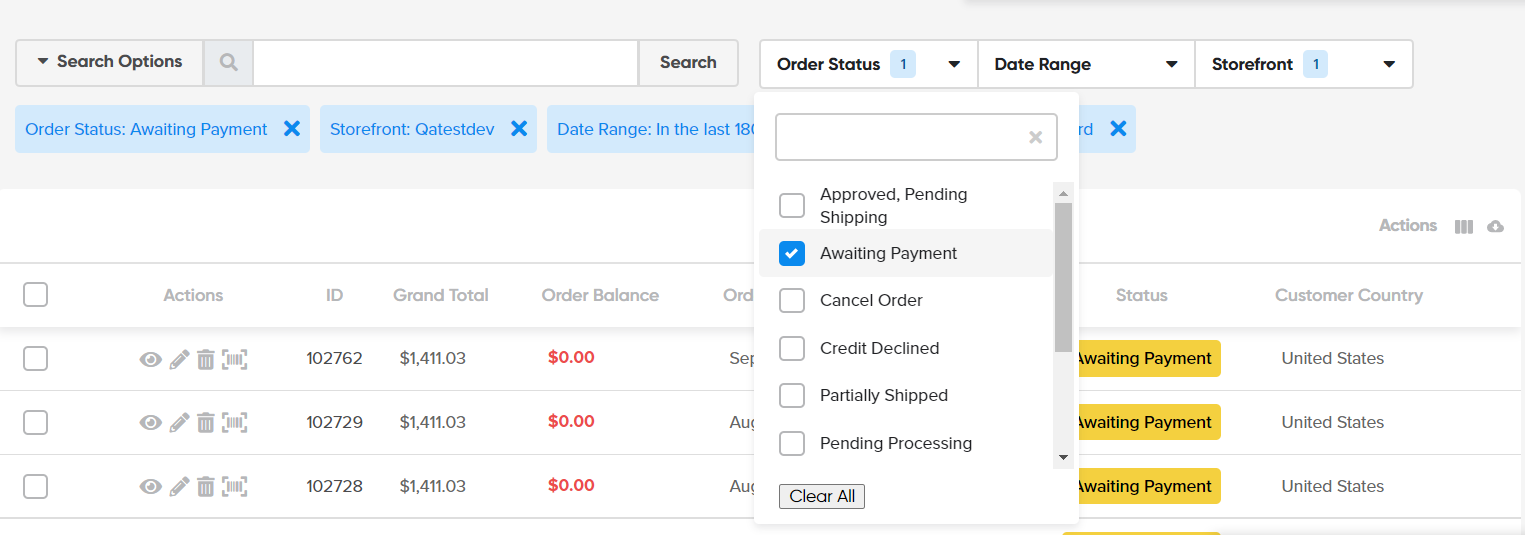Click the scrollbar down arrow in status list
Viewport: 1525px width, 535px height.
[1063, 457]
